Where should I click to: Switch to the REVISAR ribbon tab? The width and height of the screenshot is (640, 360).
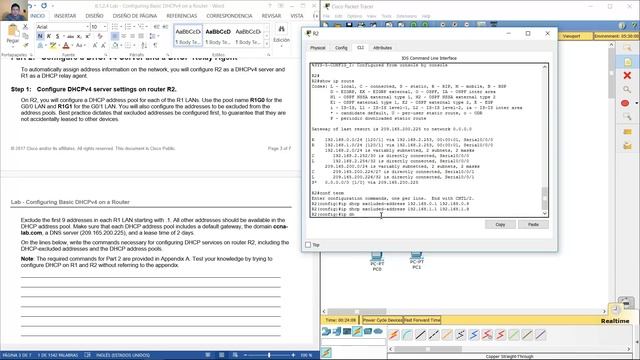(x=271, y=16)
